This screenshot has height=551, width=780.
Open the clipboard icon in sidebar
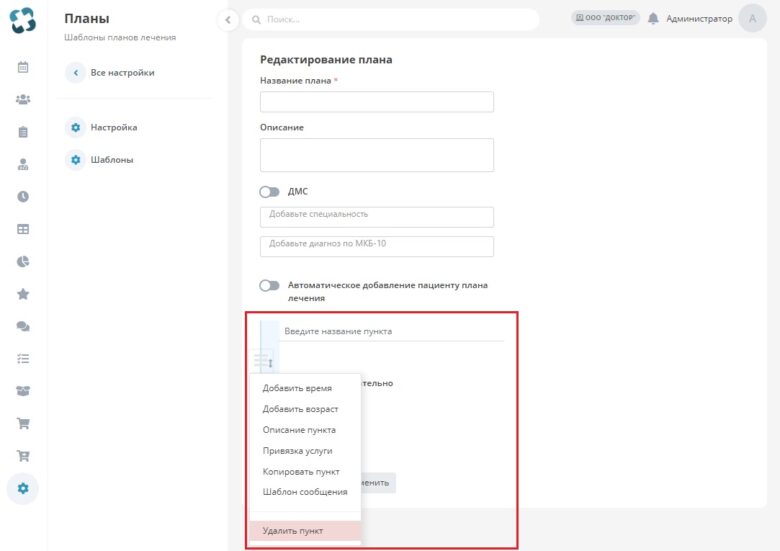point(23,132)
